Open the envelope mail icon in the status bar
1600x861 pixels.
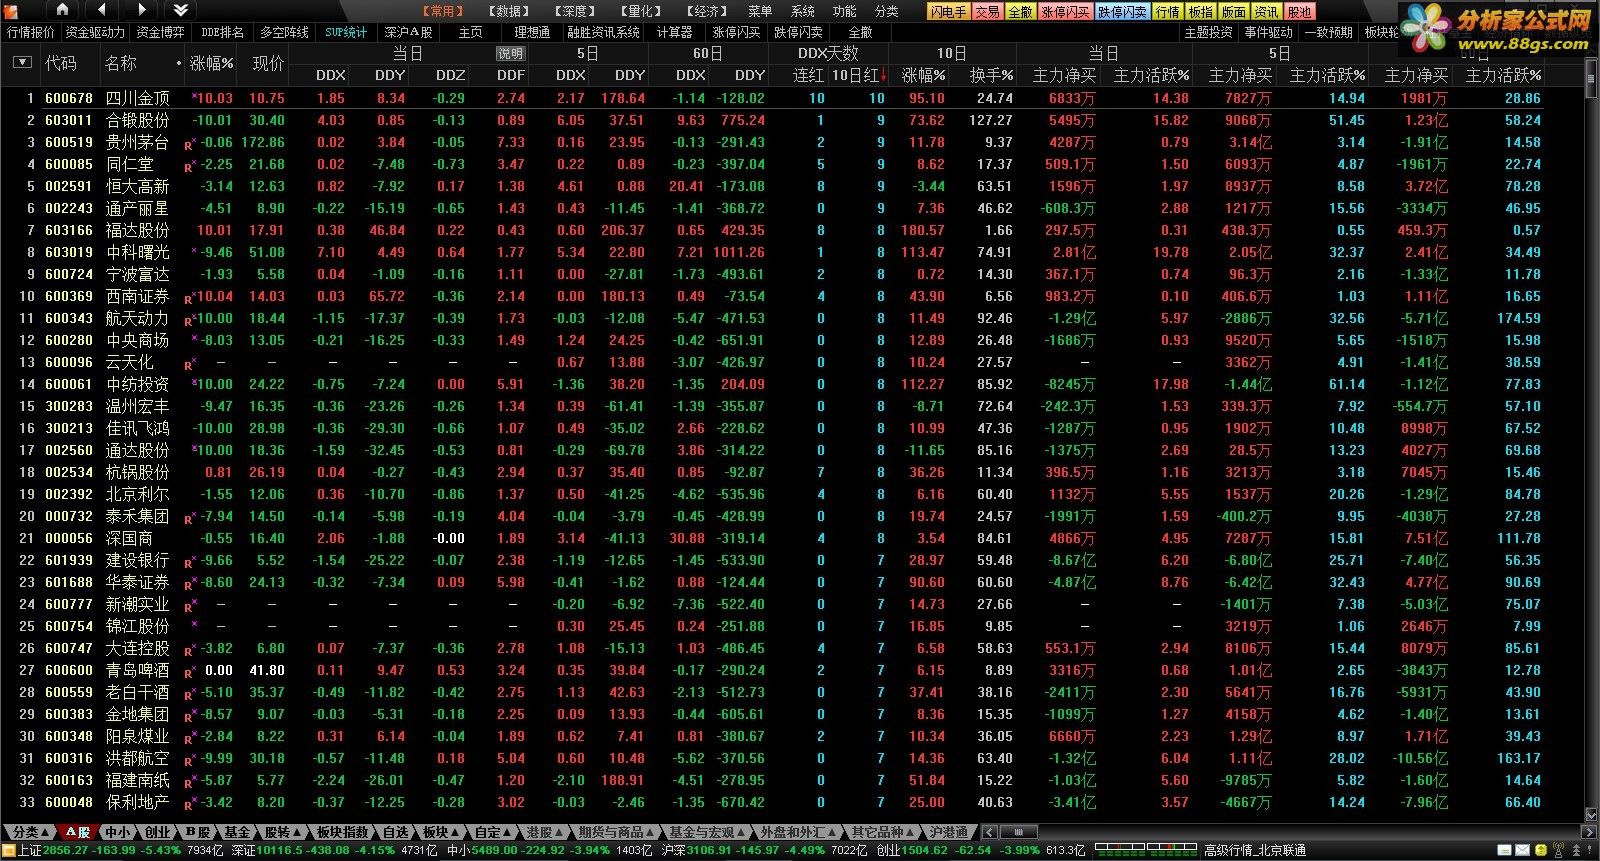tap(1522, 850)
